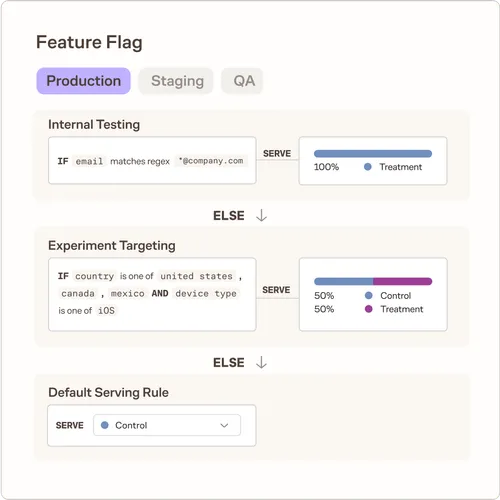Click the SERVE label in Internal Testing

pyautogui.click(x=277, y=153)
